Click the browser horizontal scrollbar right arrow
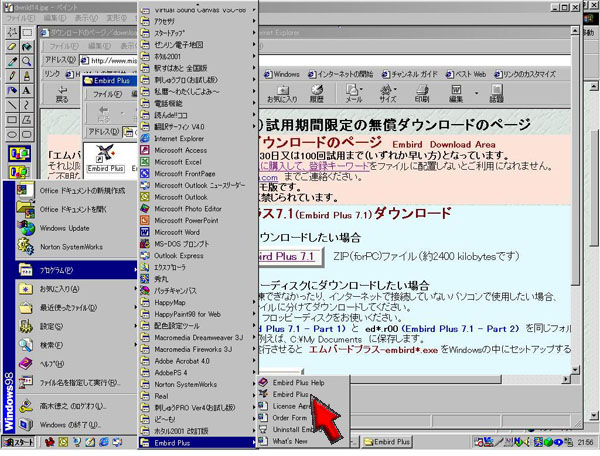The width and height of the screenshot is (600, 456). [x=566, y=379]
